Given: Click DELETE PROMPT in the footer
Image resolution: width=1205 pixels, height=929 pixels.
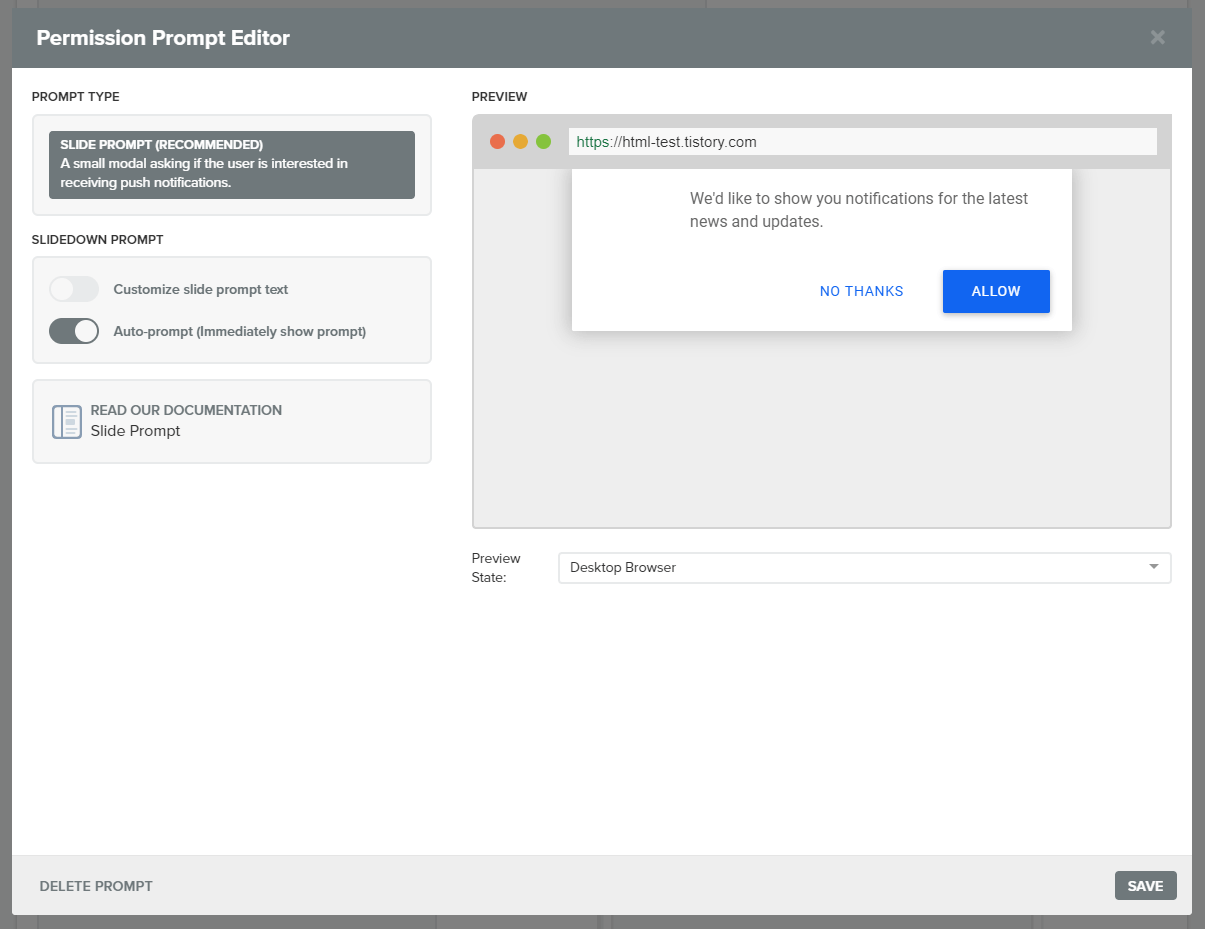Looking at the screenshot, I should click(x=96, y=886).
